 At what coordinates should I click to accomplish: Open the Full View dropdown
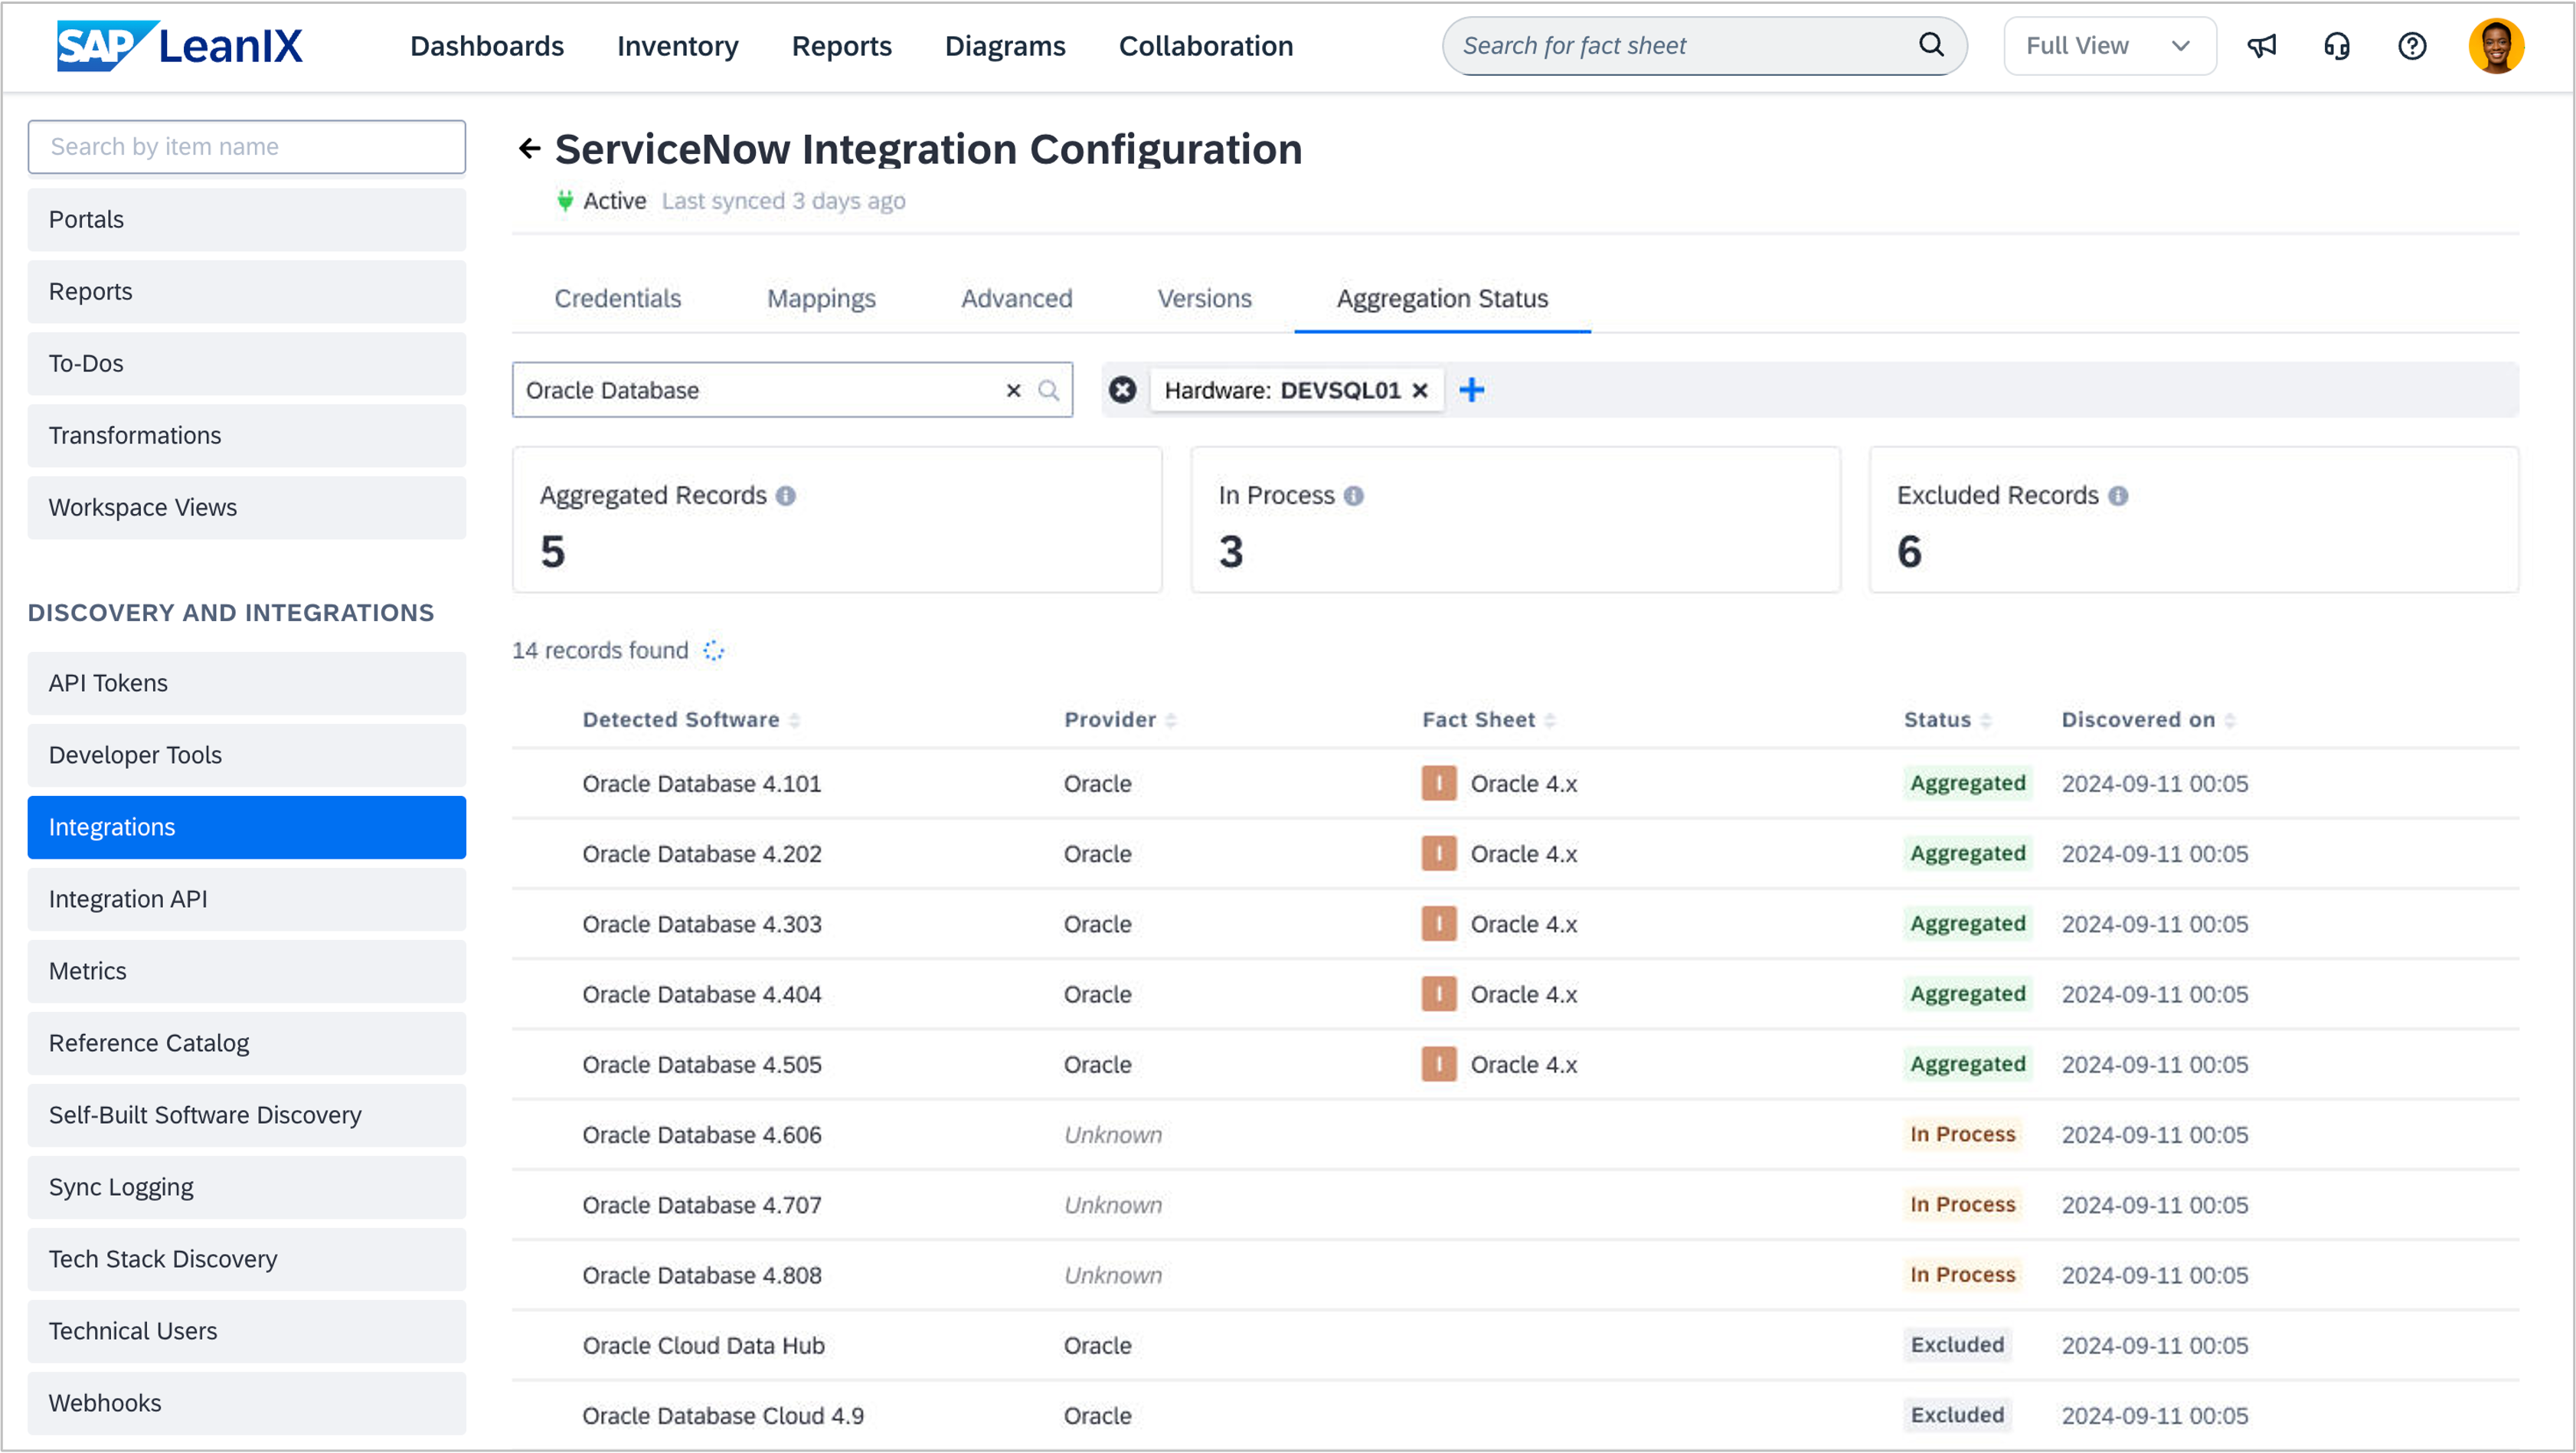2109,46
